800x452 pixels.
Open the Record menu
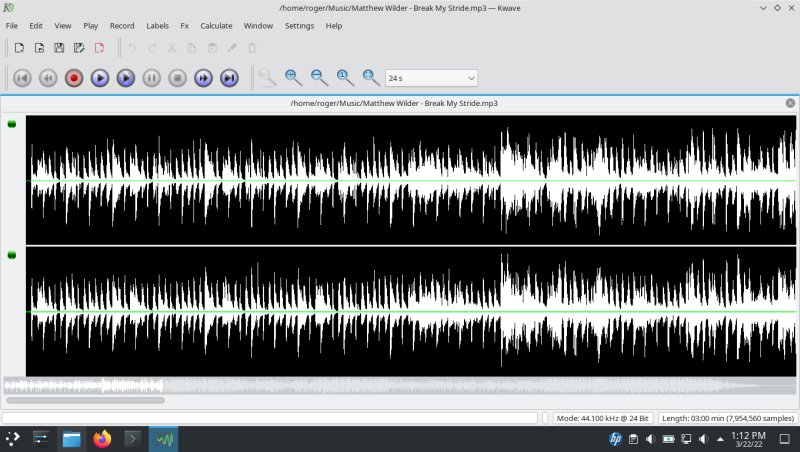(x=122, y=26)
